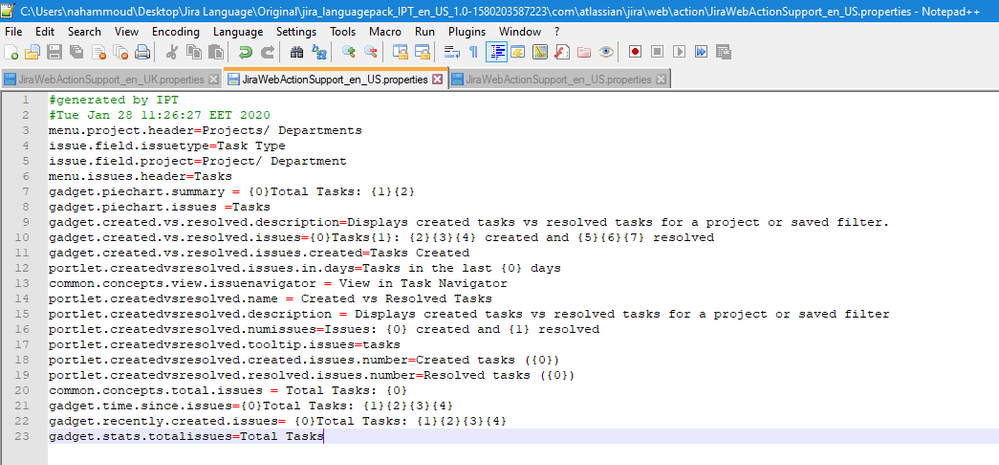Zoom out using the magnifier minus icon
Viewport: 999px width, 465px height.
370,52
